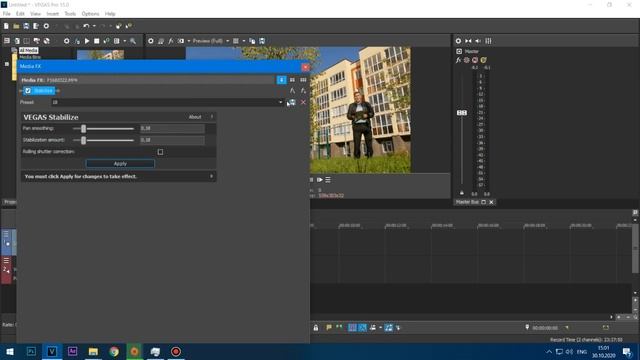The image size is (640, 360).
Task: Open Google Chrome from the taskbar
Action: point(114,351)
